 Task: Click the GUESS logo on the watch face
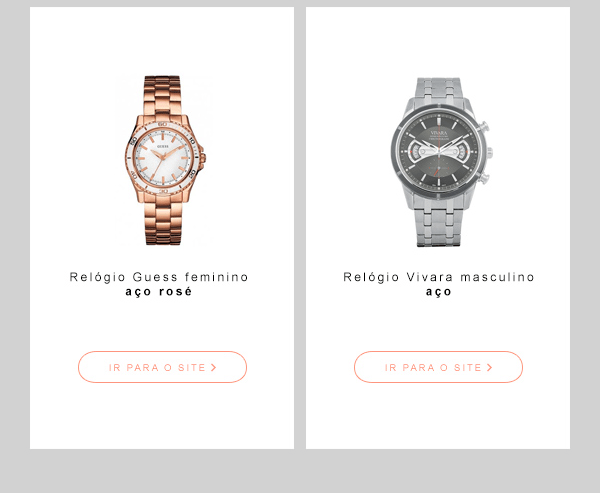coord(163,146)
